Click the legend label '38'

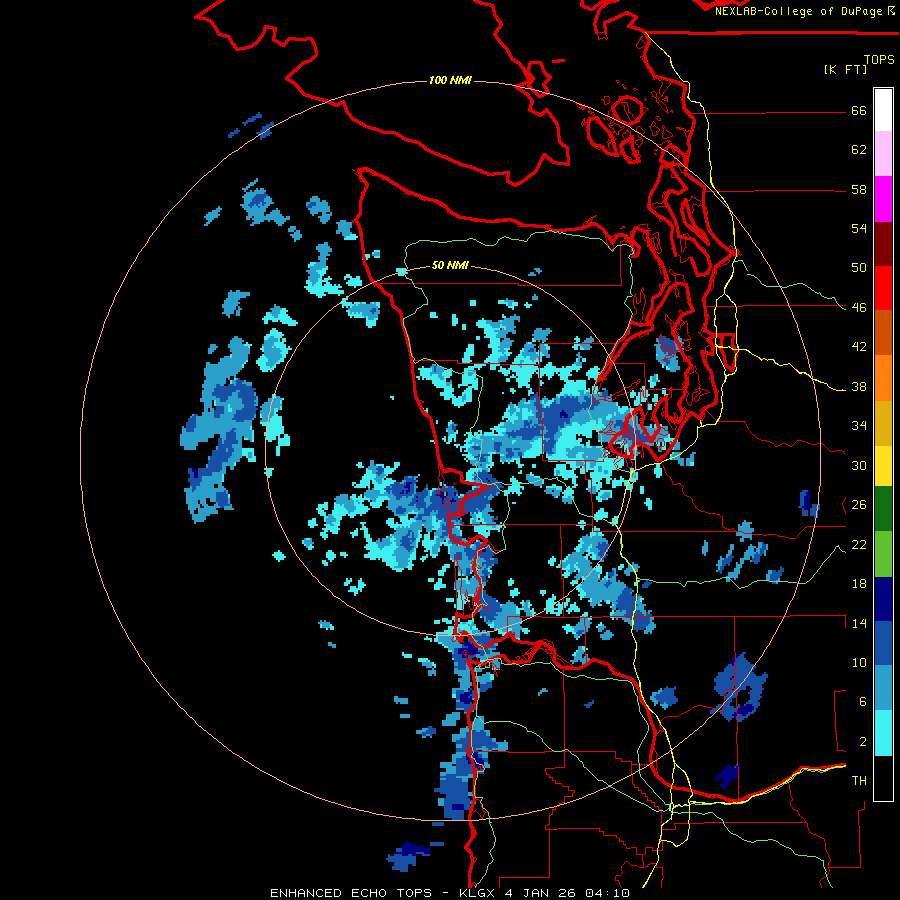(x=859, y=387)
